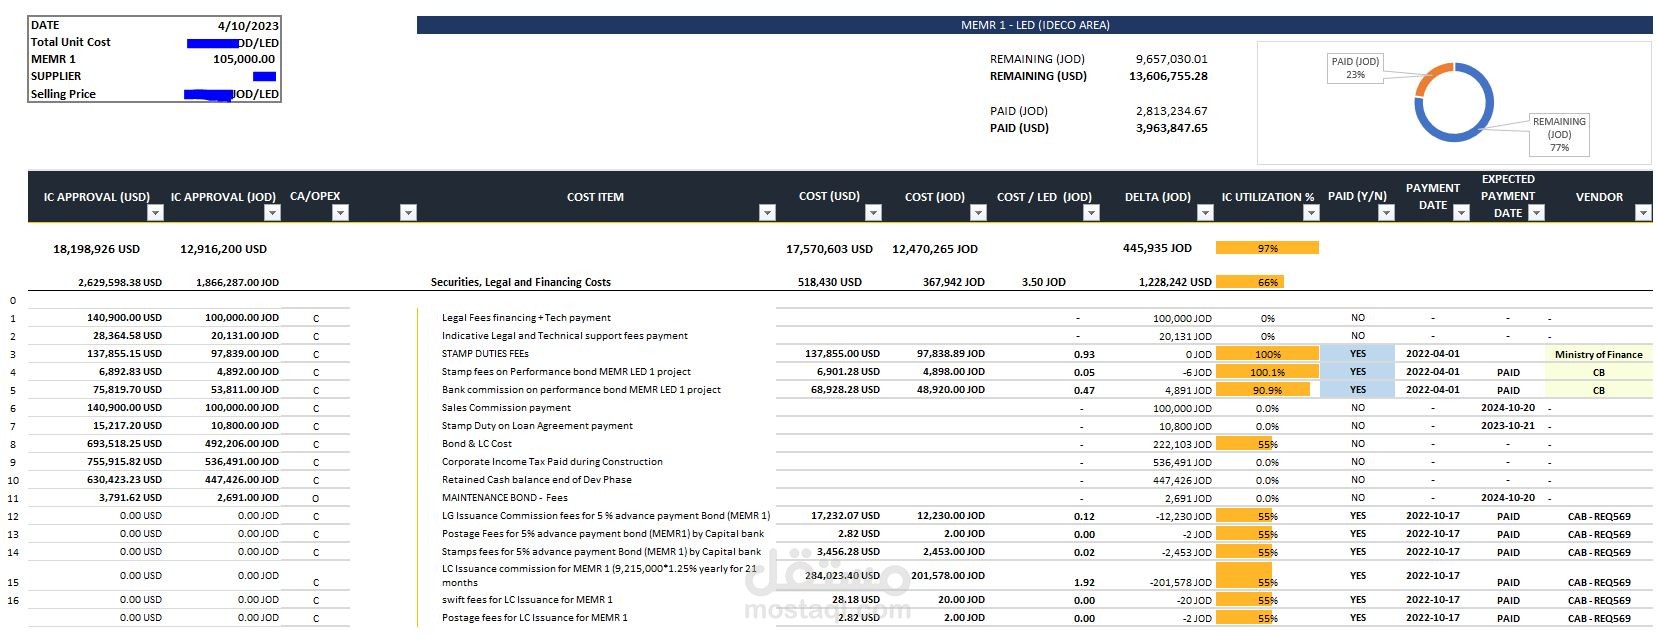Image resolution: width=1657 pixels, height=637 pixels.
Task: Select the PAID (JOD) 23% chart label
Action: (1355, 68)
